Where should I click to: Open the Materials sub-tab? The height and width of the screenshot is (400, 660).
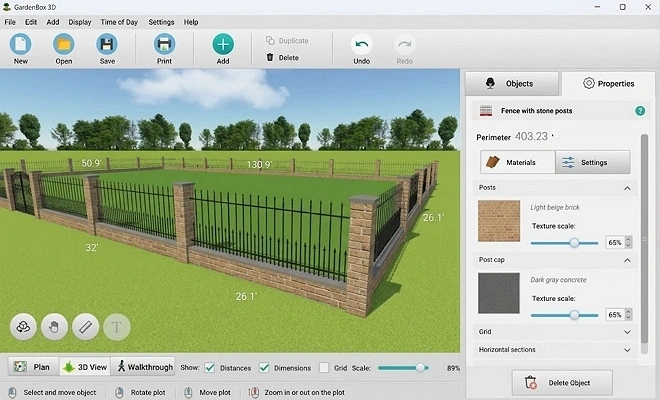pos(518,162)
